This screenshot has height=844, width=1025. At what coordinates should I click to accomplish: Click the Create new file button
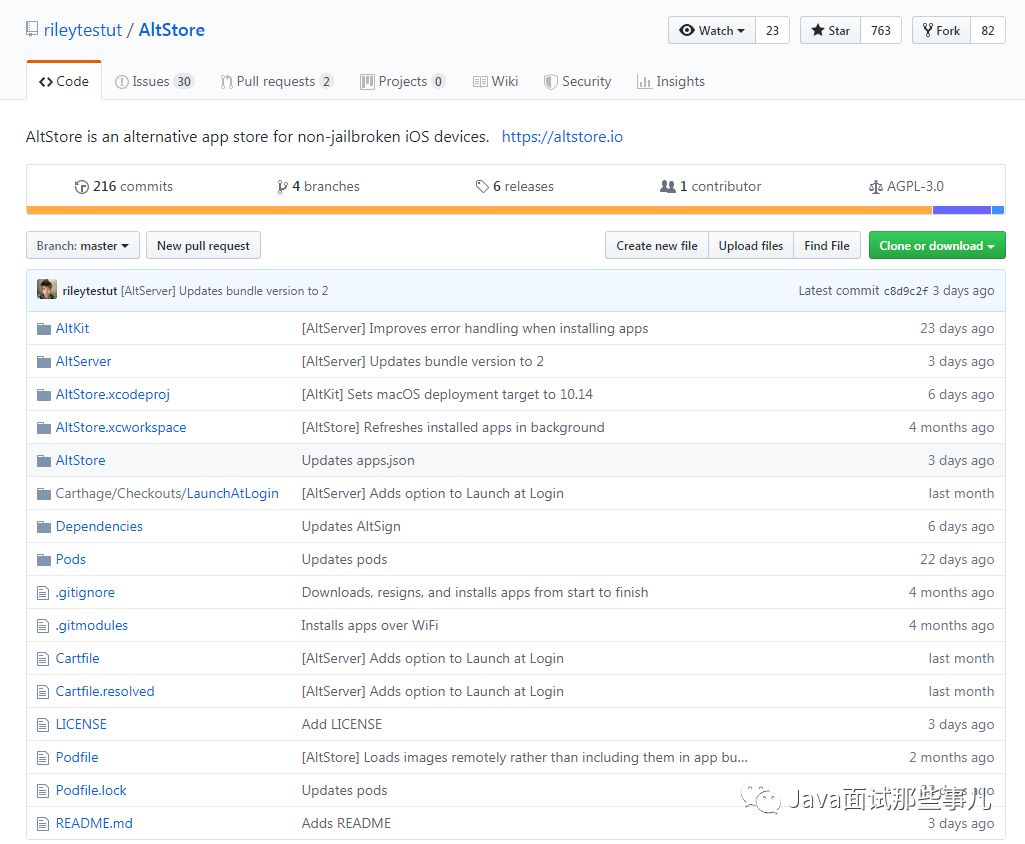point(657,246)
